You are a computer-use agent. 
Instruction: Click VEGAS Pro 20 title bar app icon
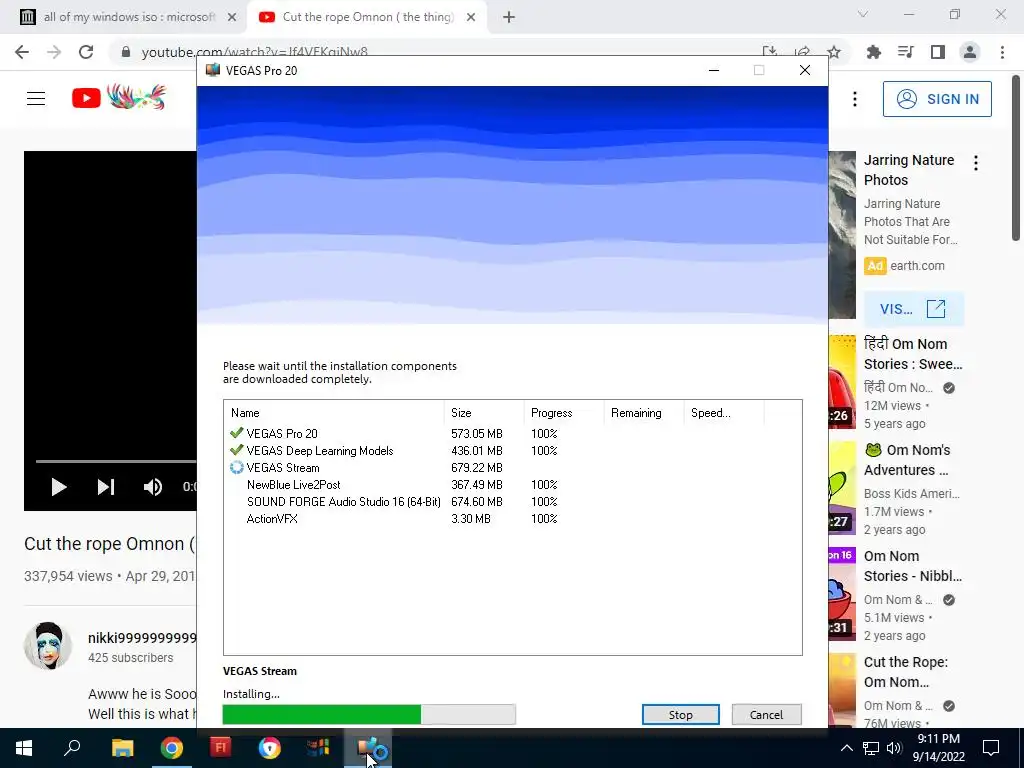(212, 70)
